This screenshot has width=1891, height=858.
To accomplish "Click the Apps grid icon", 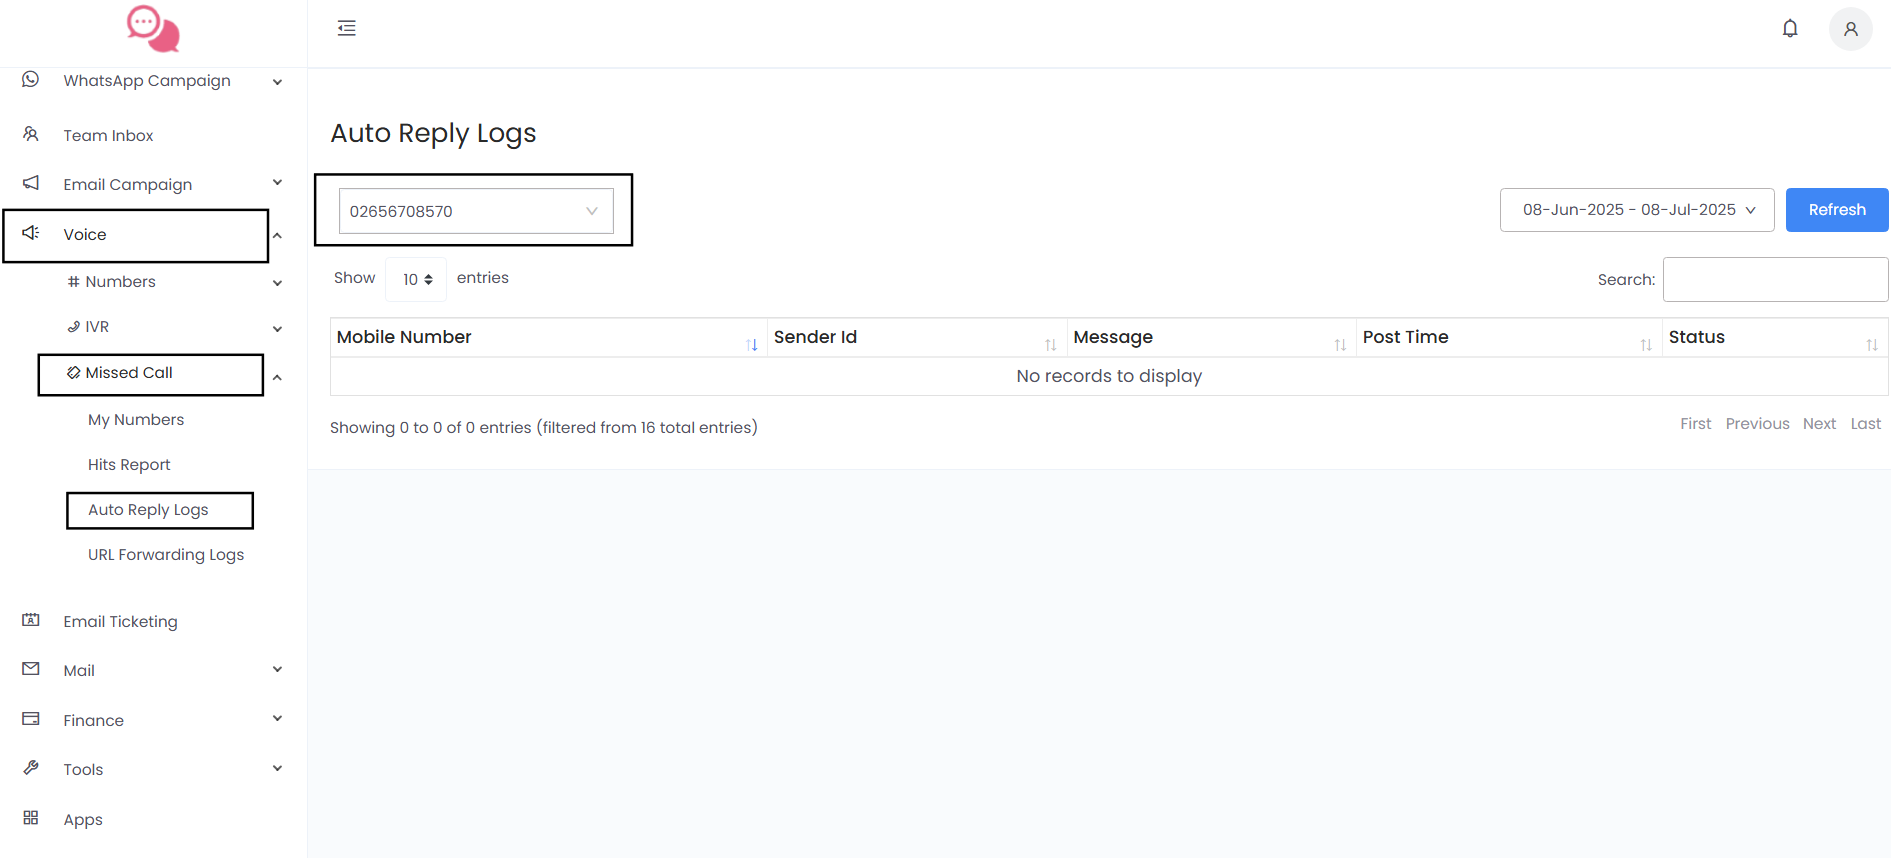I will 31,818.
